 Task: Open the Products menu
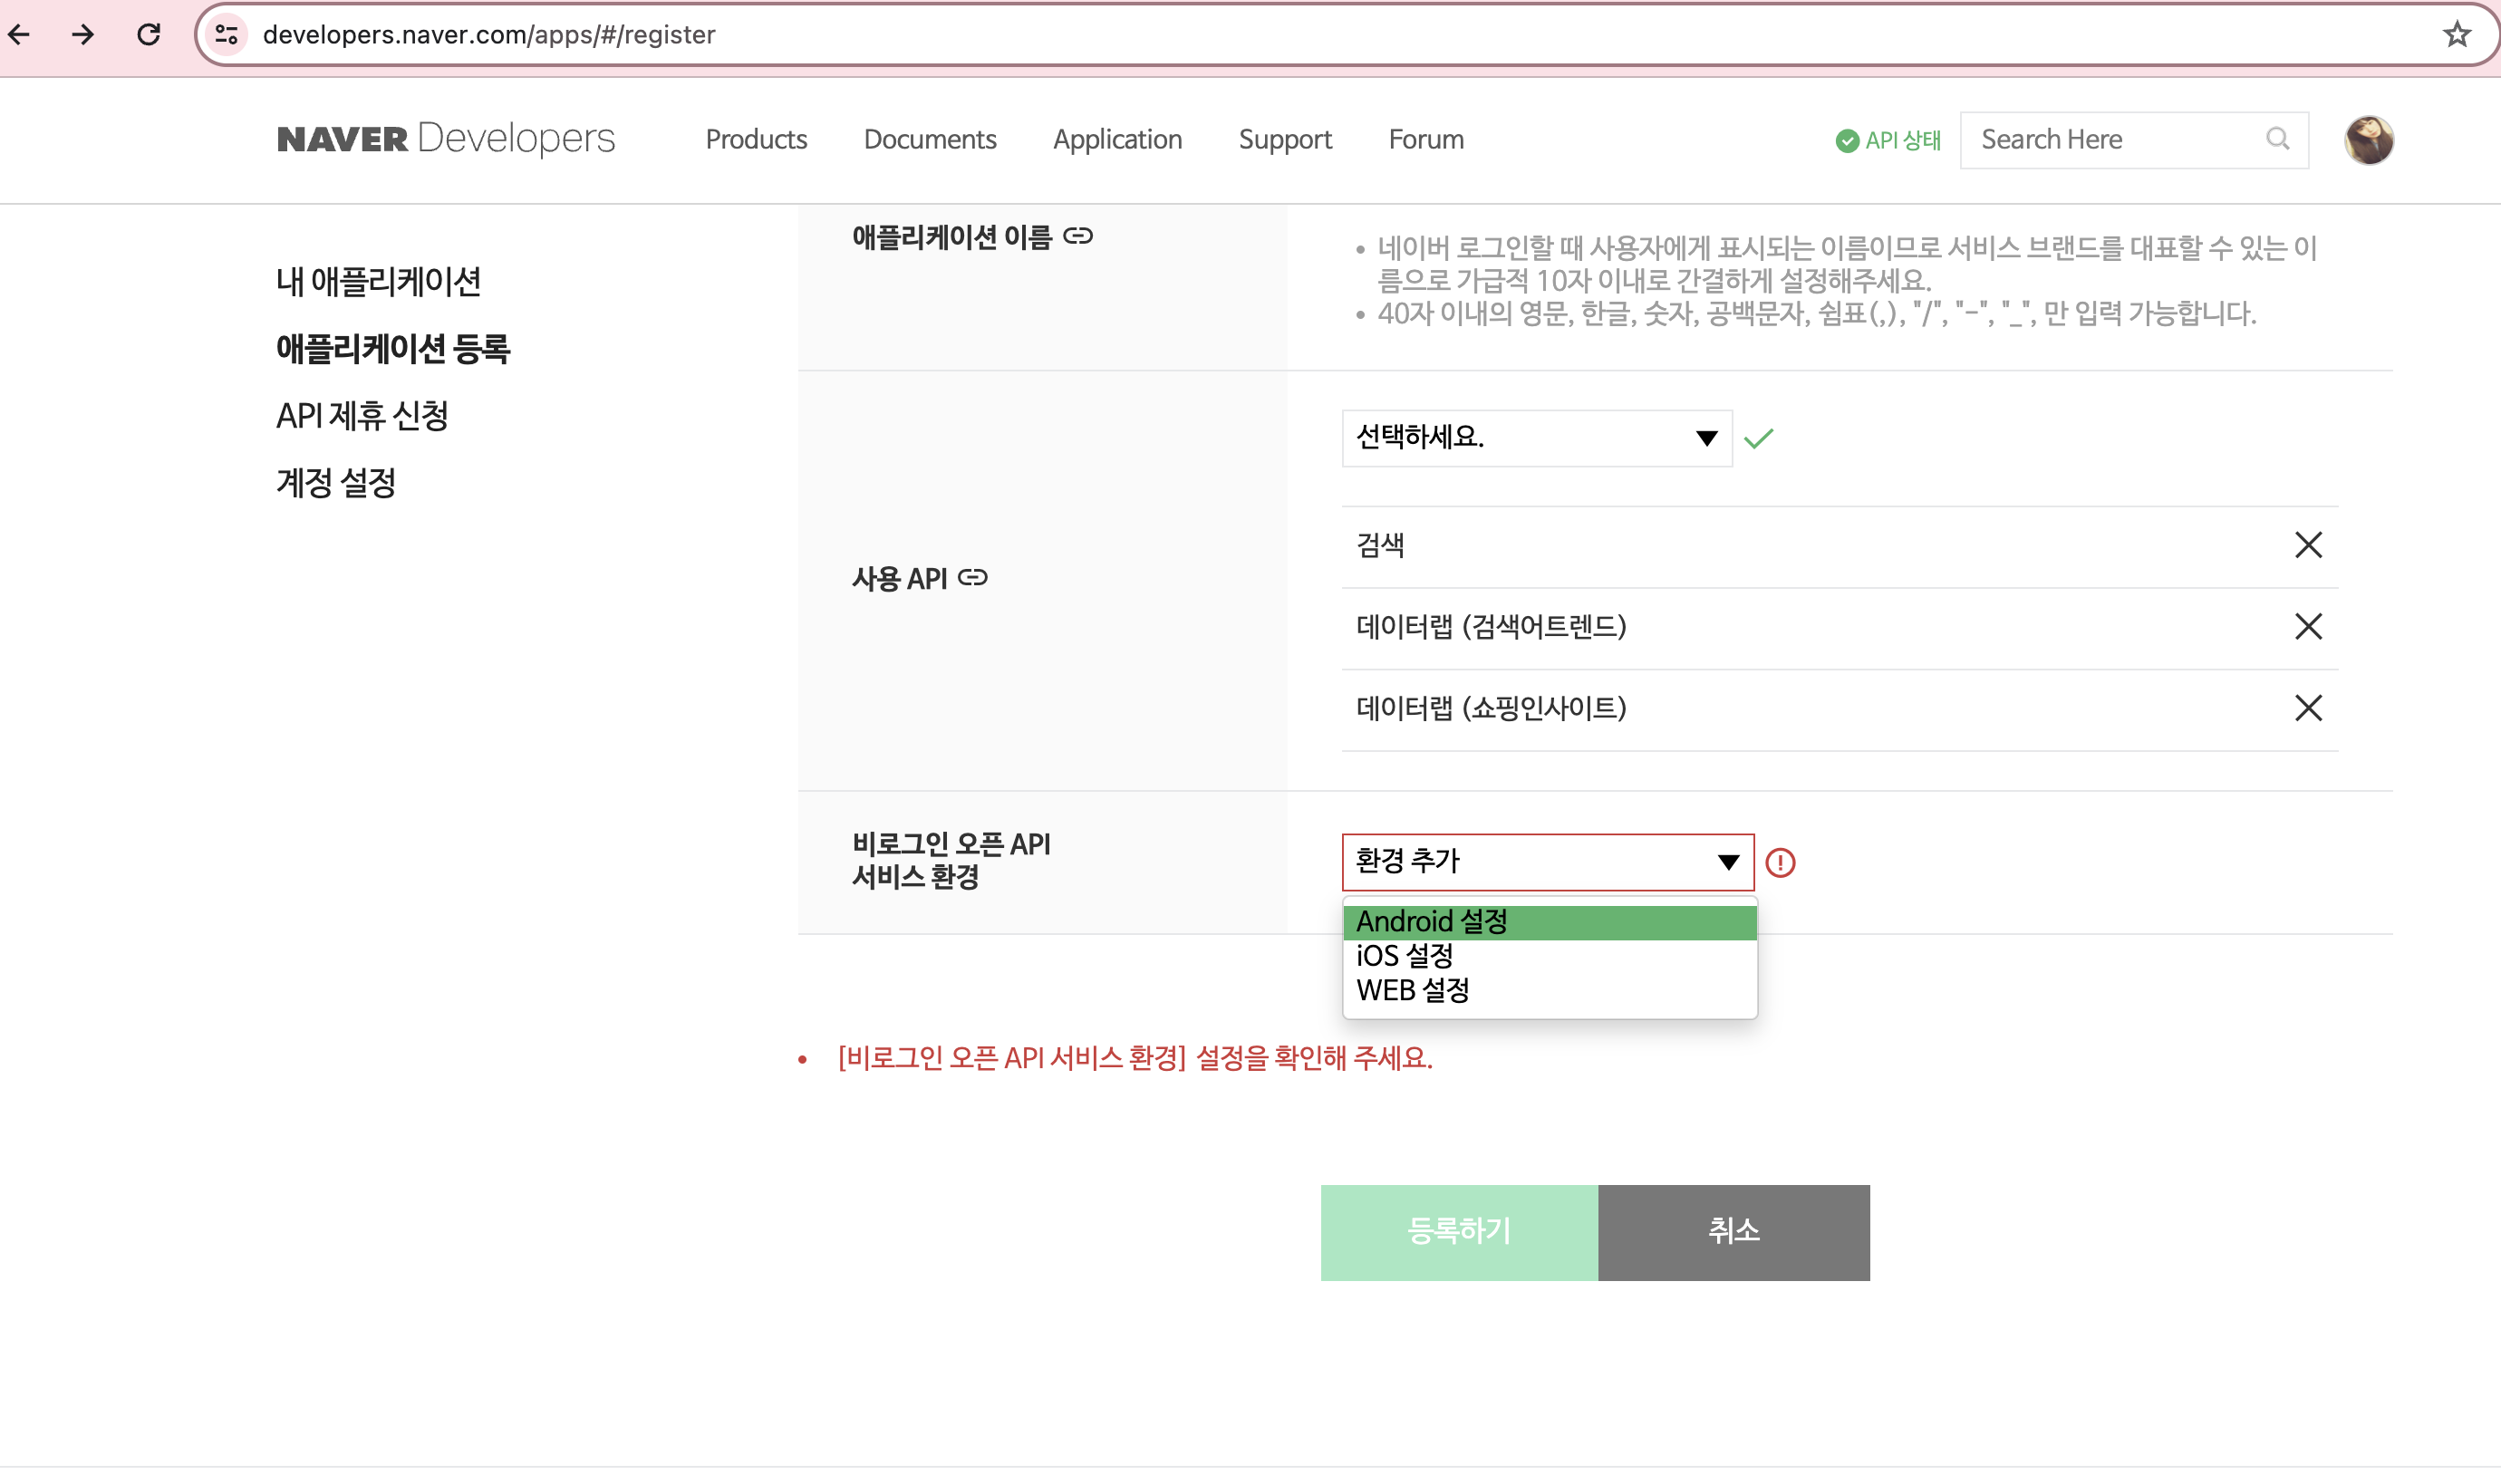coord(756,140)
